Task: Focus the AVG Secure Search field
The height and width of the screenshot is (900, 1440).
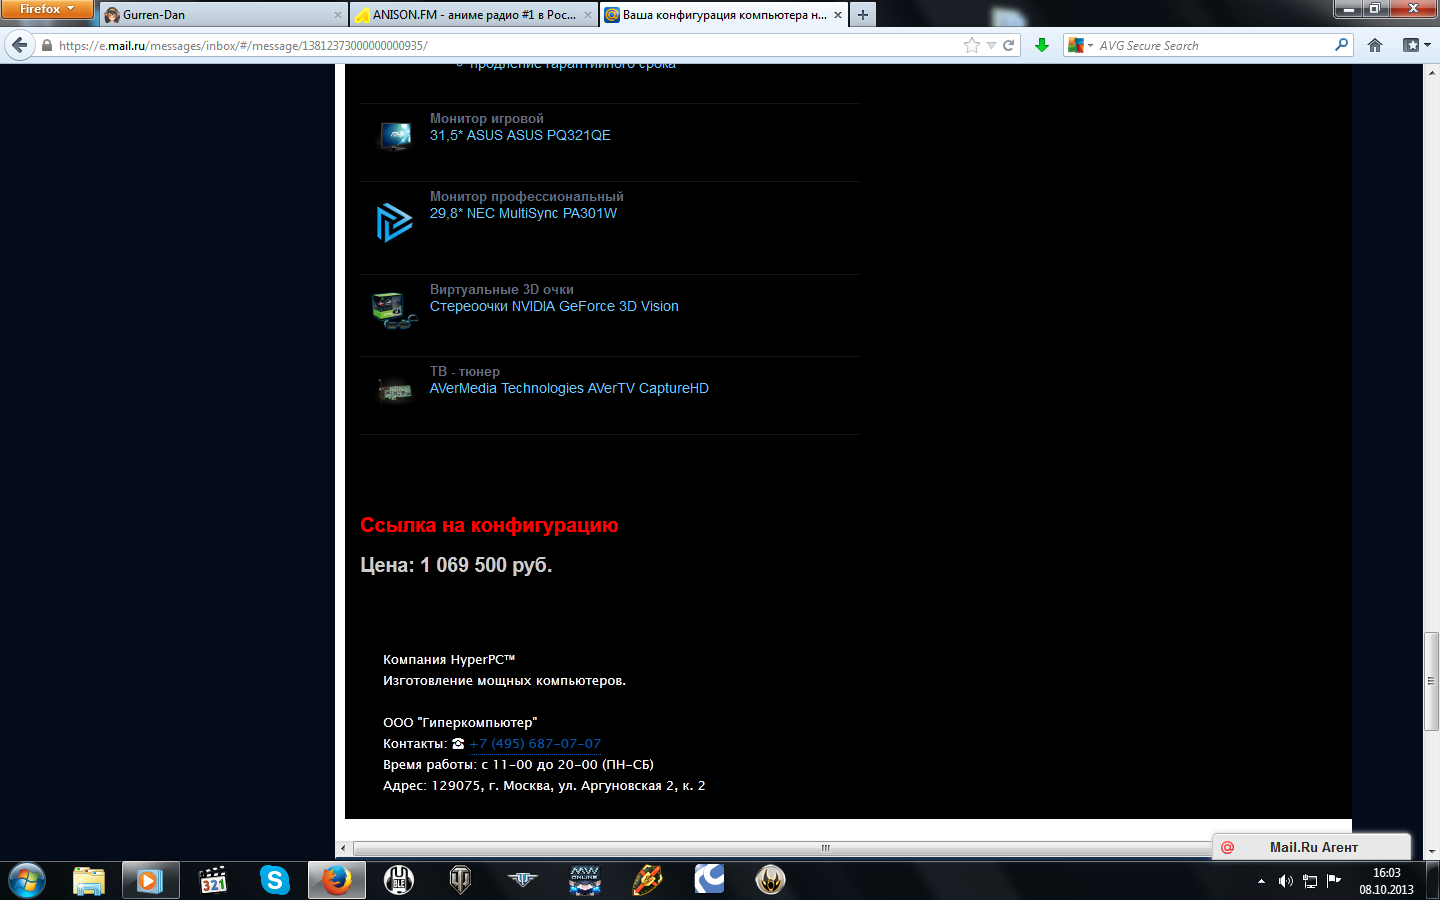Action: 1215,45
